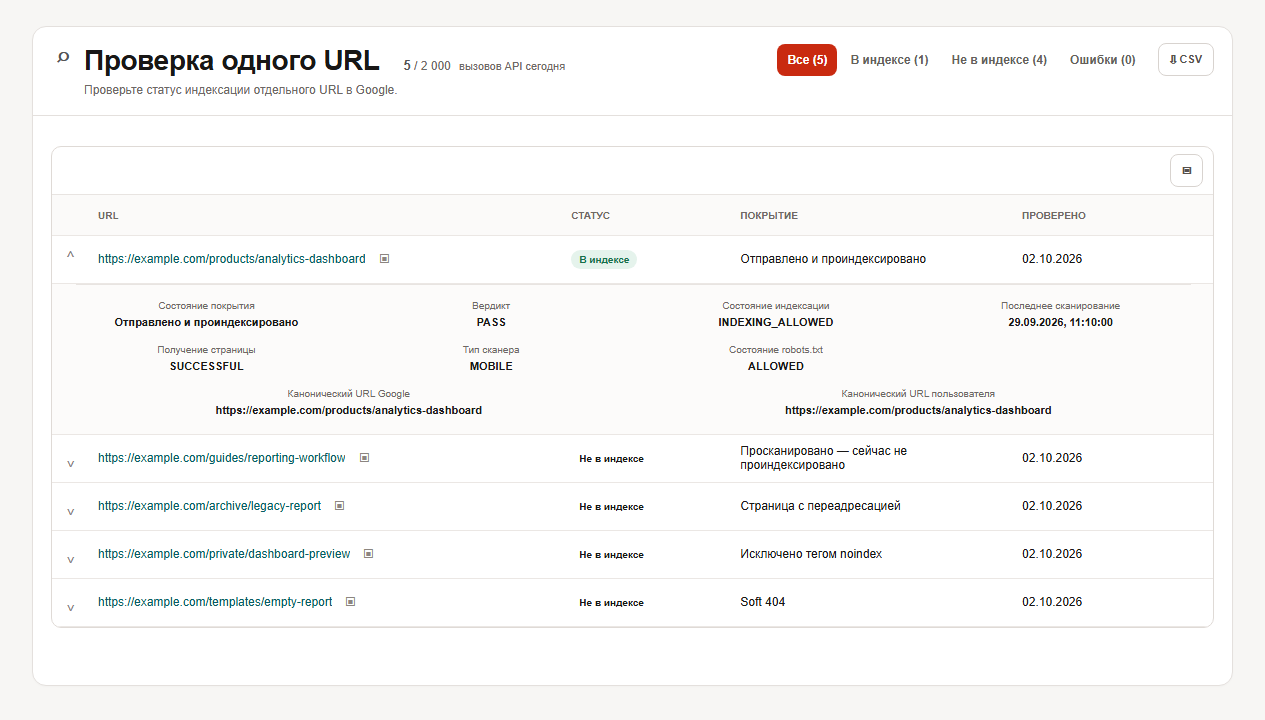Click the checked date in the legacy-report row
The height and width of the screenshot is (720, 1265).
coord(1052,506)
